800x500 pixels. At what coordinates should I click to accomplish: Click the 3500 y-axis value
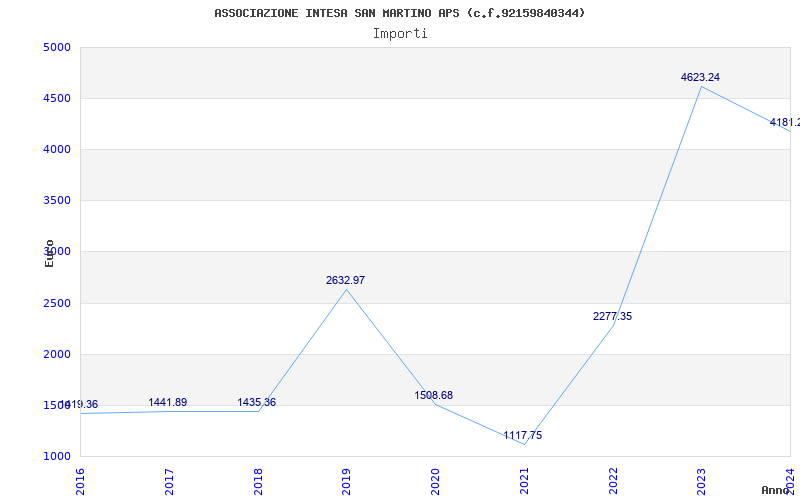coord(57,201)
